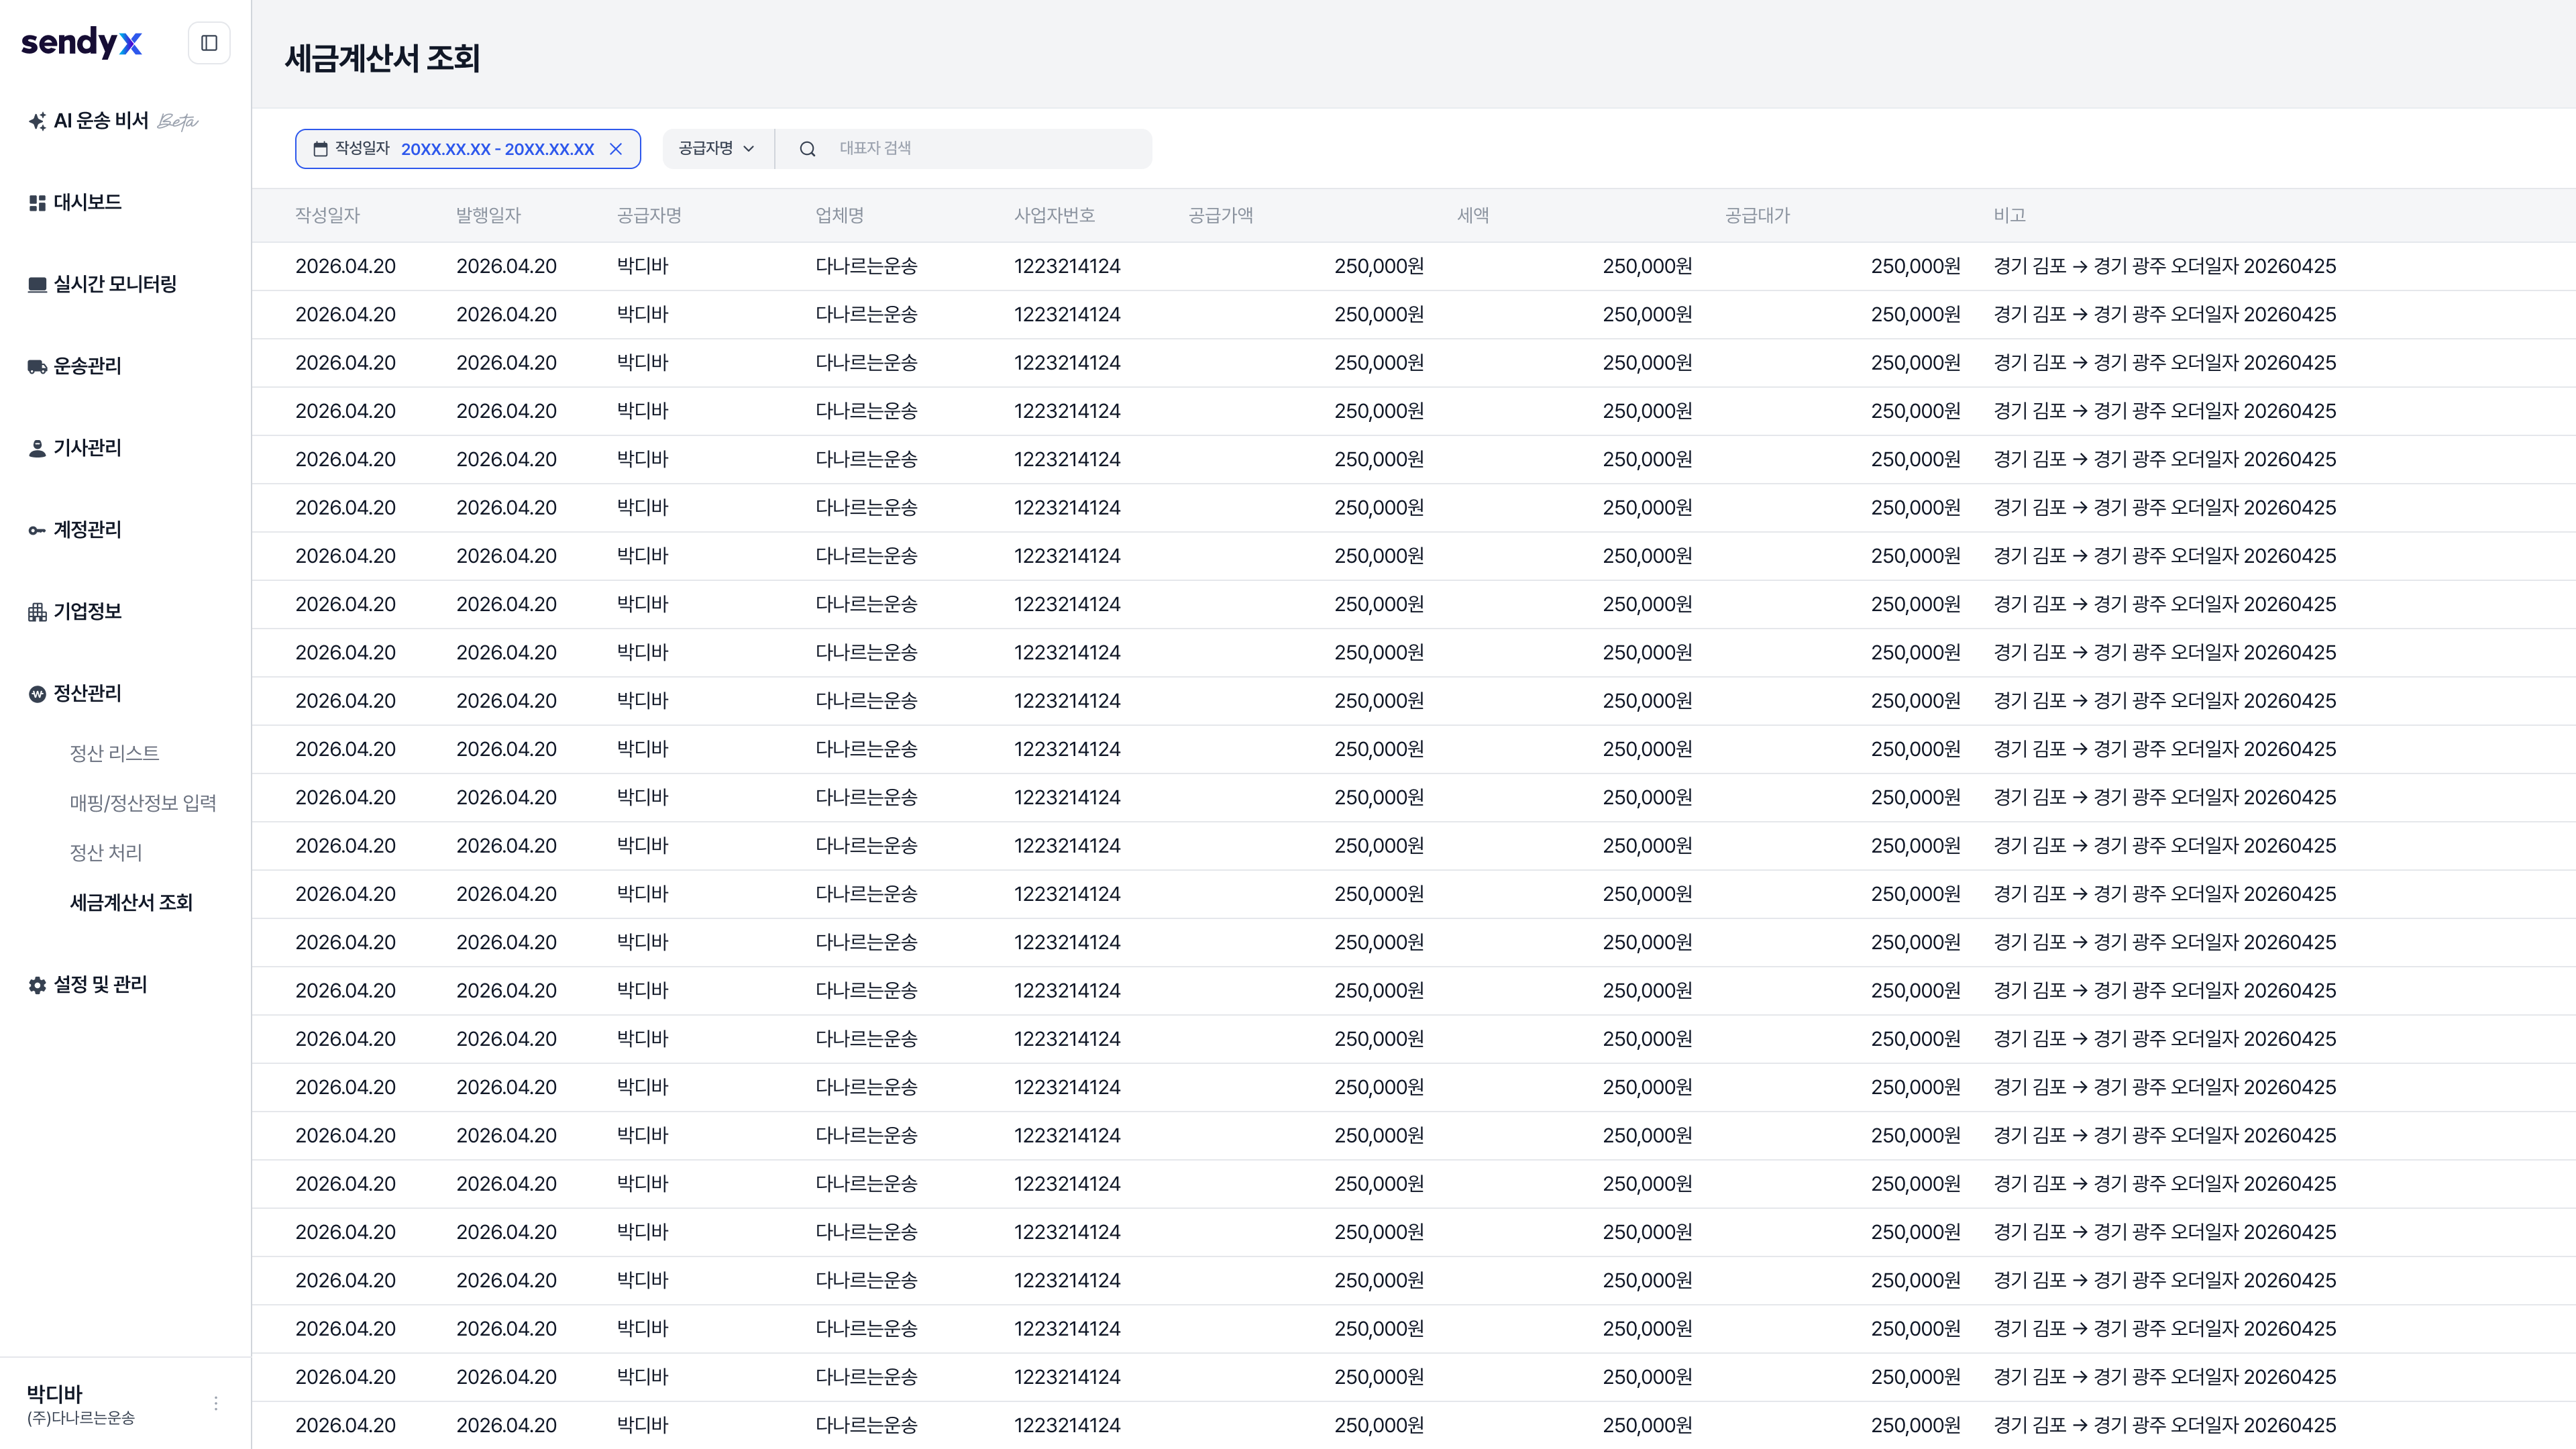Click the 정산관리 won-coin icon

point(37,694)
